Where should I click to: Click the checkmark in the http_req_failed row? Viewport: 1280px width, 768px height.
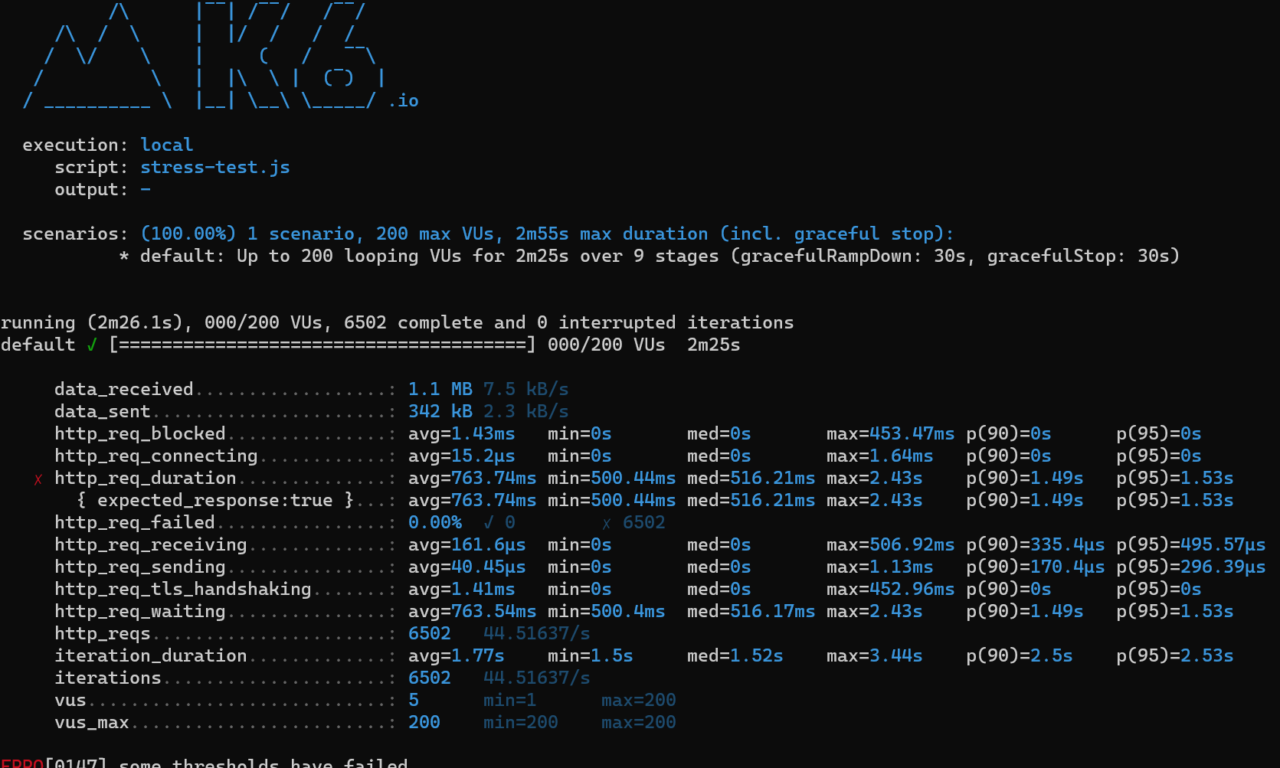(488, 523)
